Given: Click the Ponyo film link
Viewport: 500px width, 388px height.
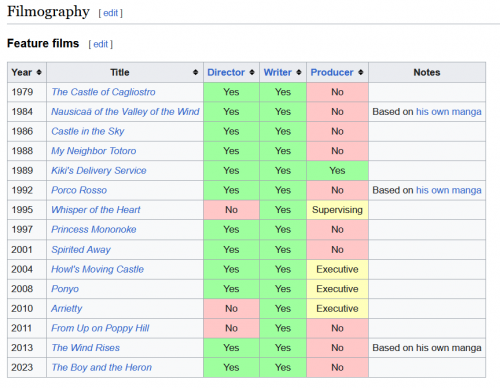Looking at the screenshot, I should click(65, 289).
